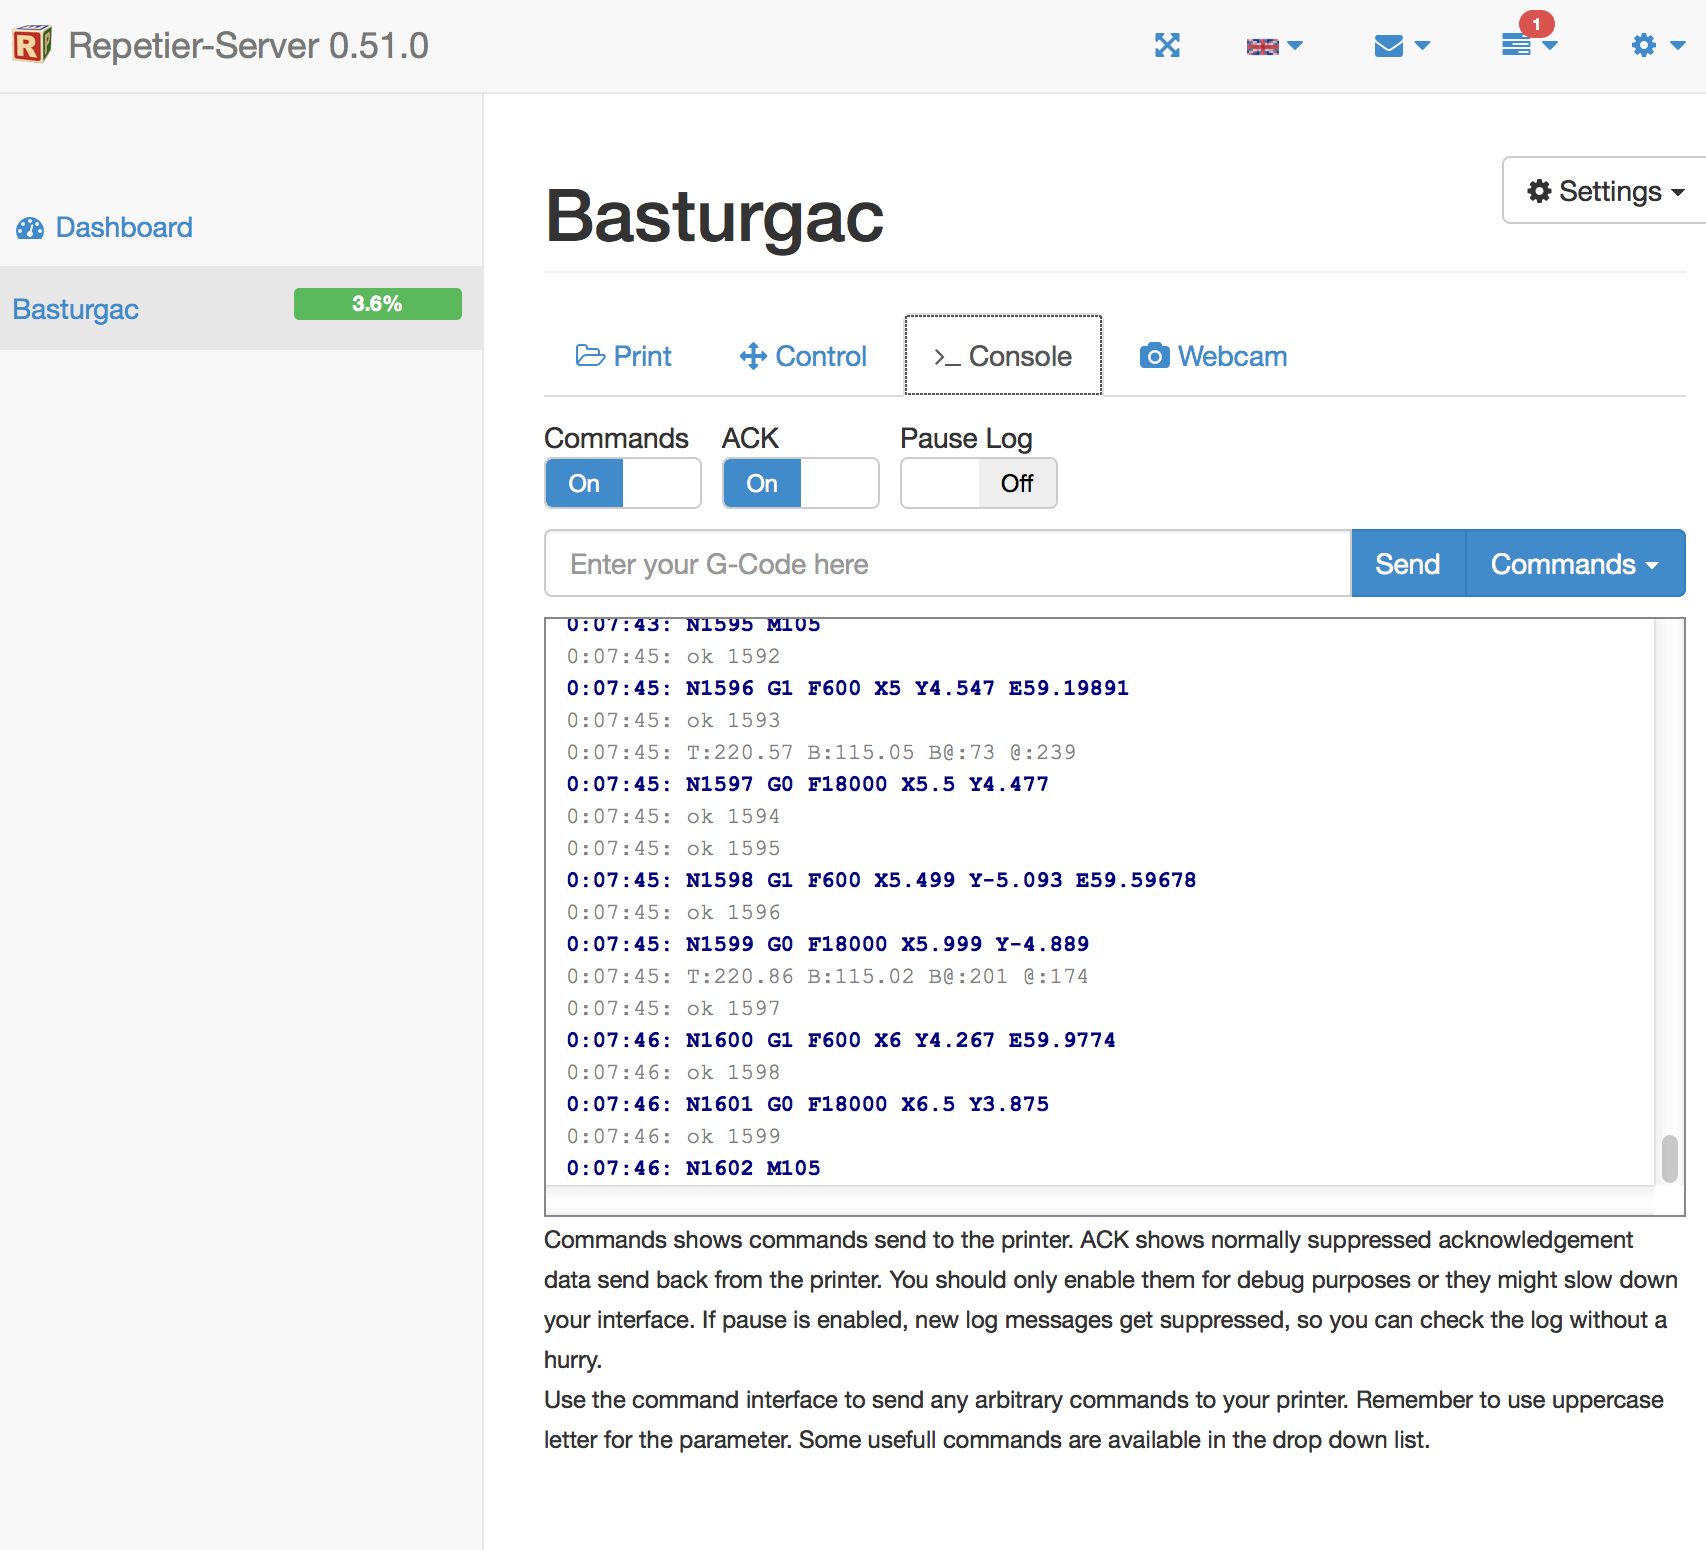Toggle the Commands logging switch
Image resolution: width=1706 pixels, height=1550 pixels.
pos(622,484)
